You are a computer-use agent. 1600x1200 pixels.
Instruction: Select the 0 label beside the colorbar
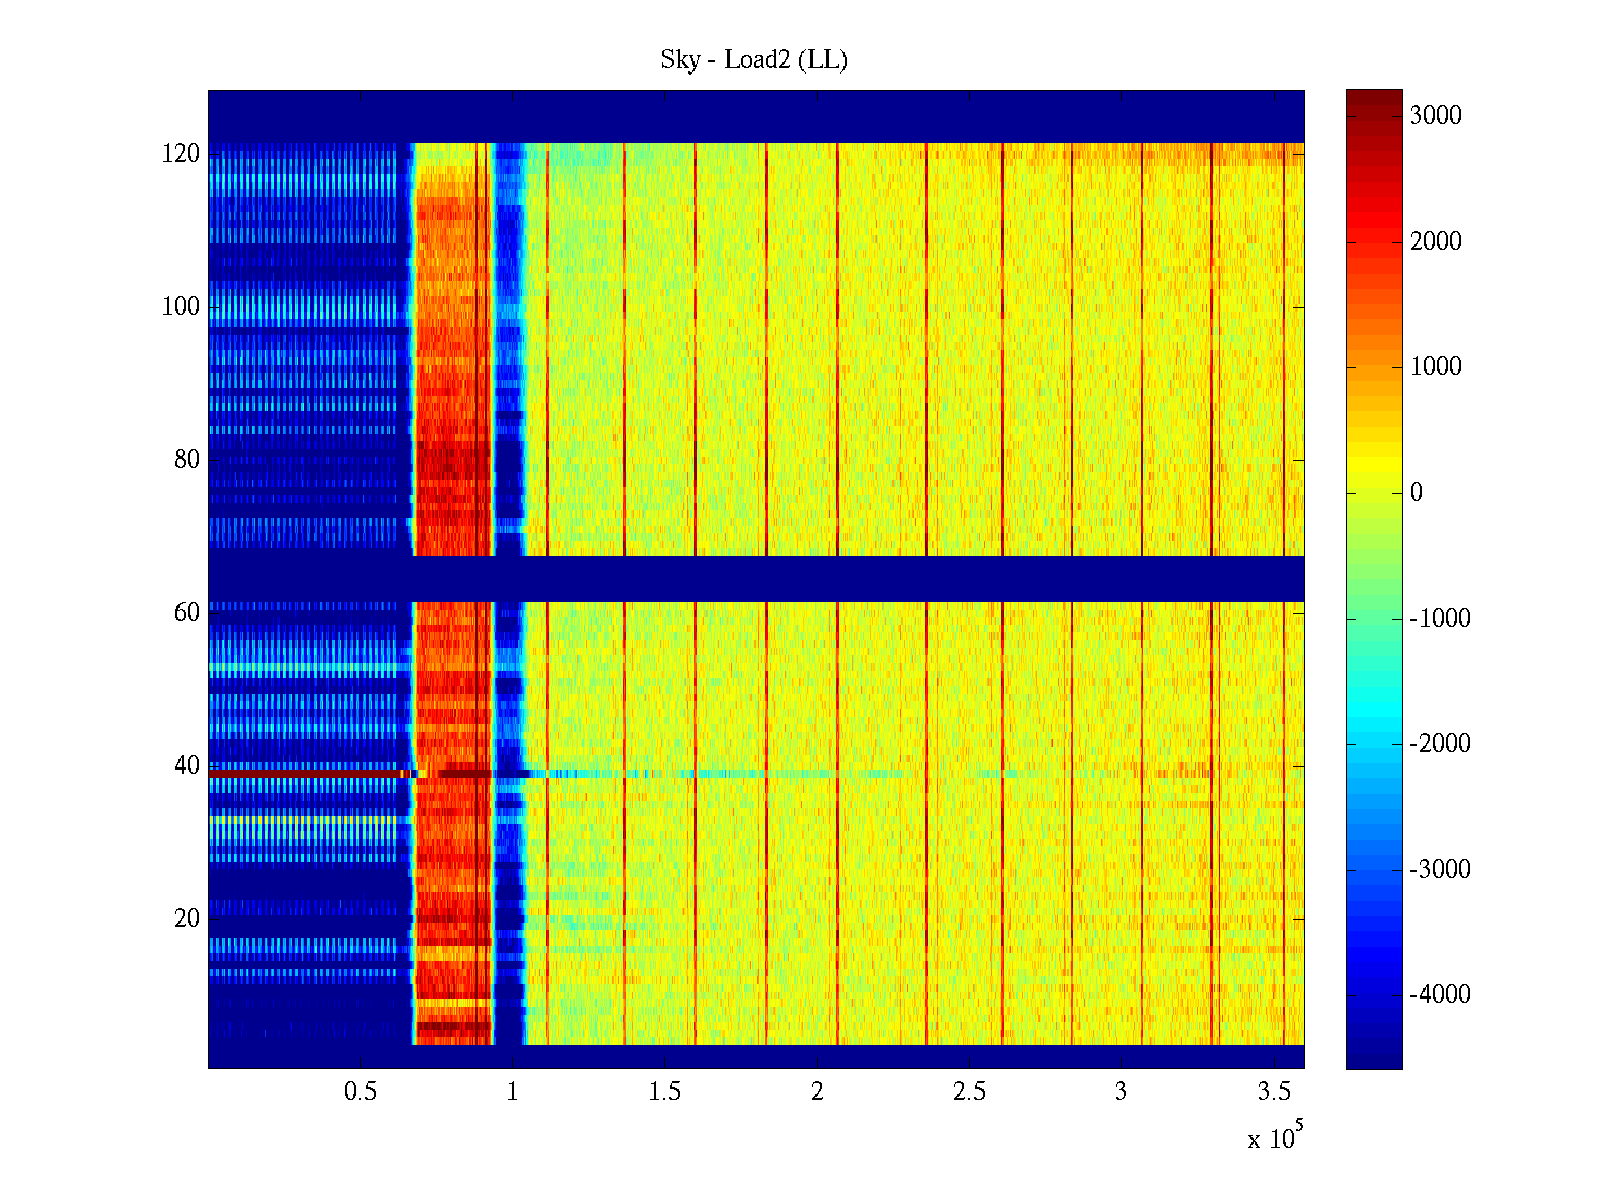point(1416,493)
